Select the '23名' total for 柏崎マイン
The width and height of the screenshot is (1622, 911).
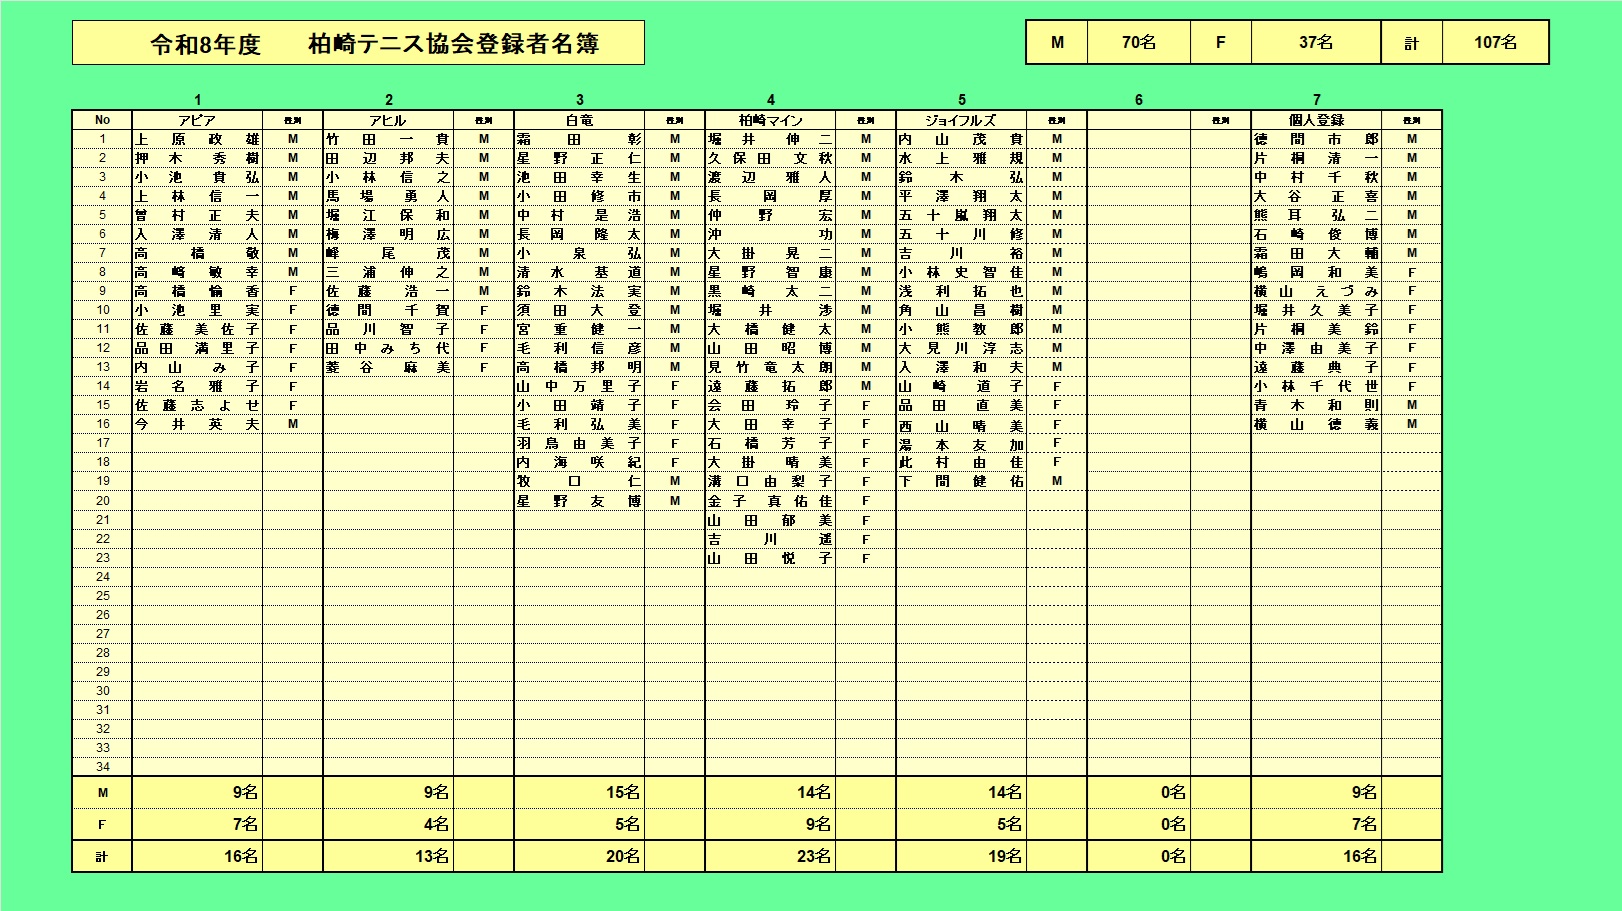770,856
